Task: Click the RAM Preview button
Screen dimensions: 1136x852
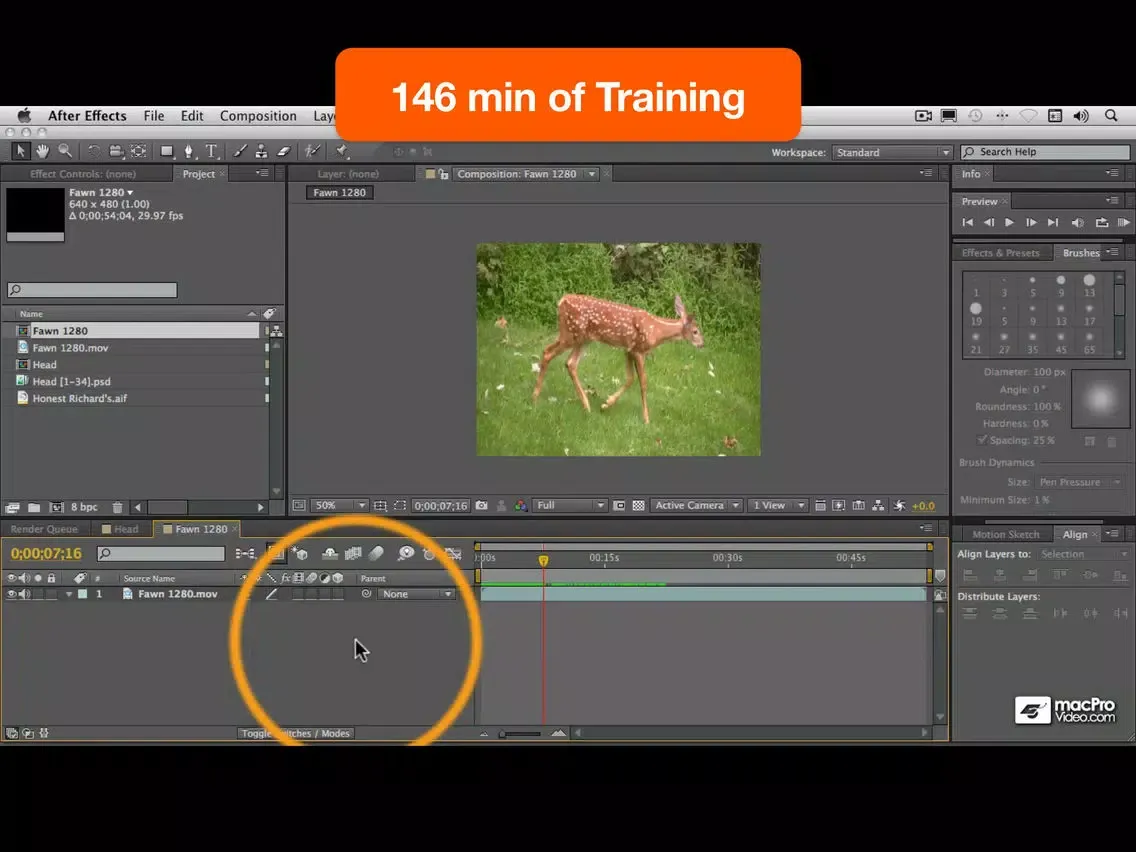Action: (1124, 222)
